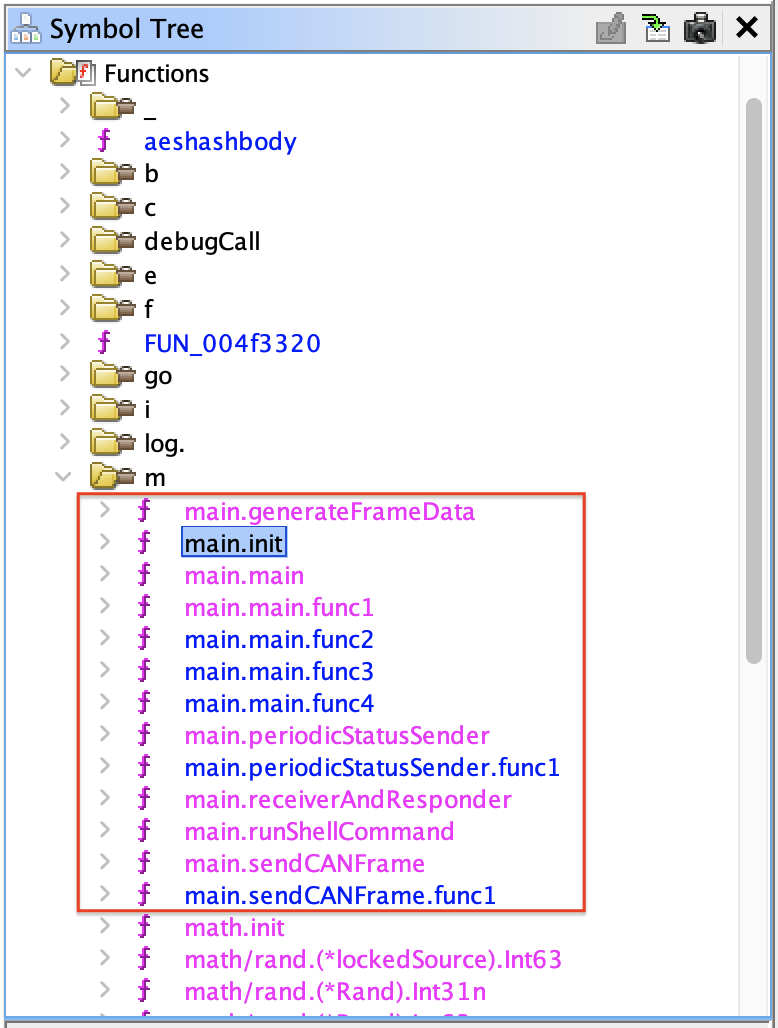Select the aeshashbody function
The height and width of the screenshot is (1028, 778).
pos(220,142)
